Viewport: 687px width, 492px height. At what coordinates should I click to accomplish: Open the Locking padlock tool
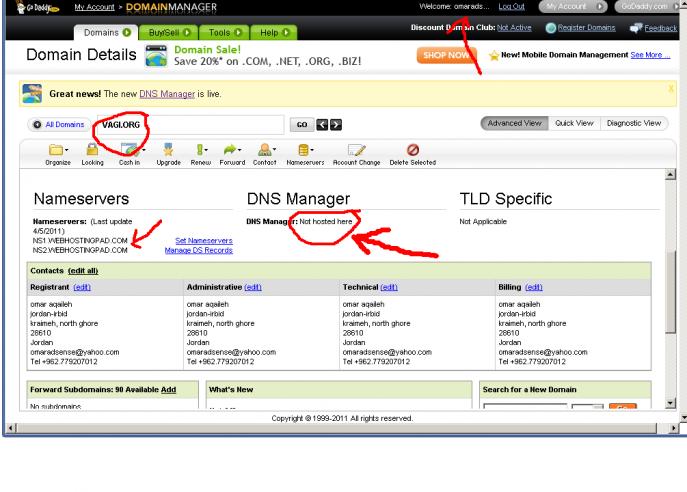click(x=92, y=149)
